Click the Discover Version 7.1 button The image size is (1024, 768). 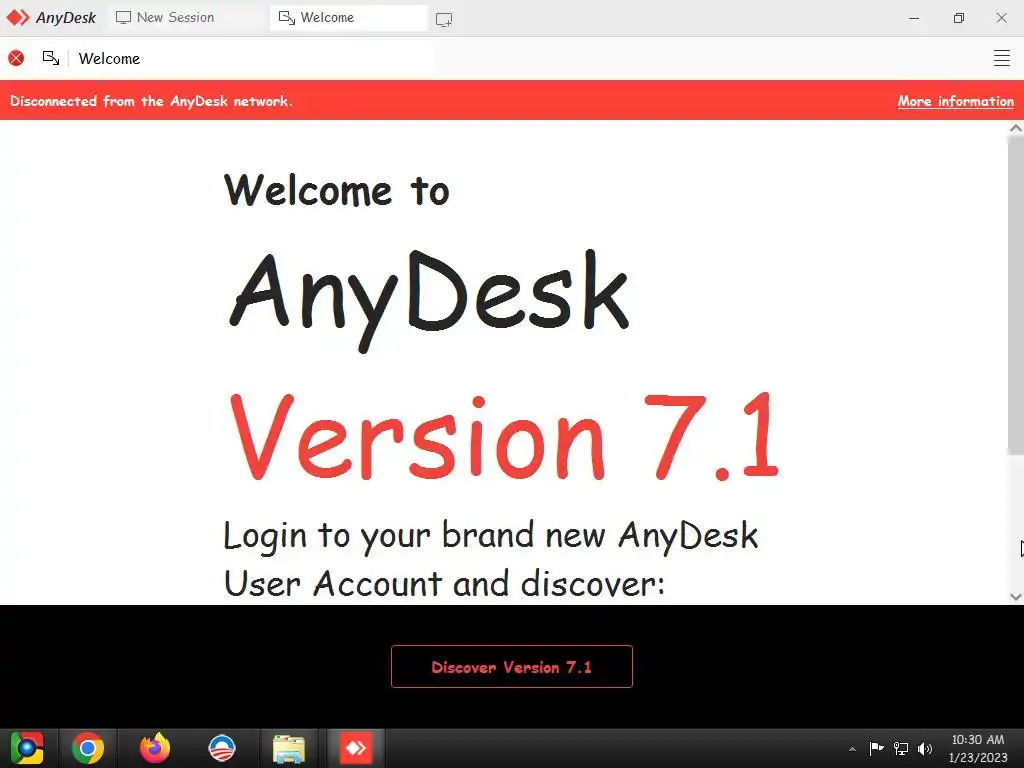(x=511, y=666)
